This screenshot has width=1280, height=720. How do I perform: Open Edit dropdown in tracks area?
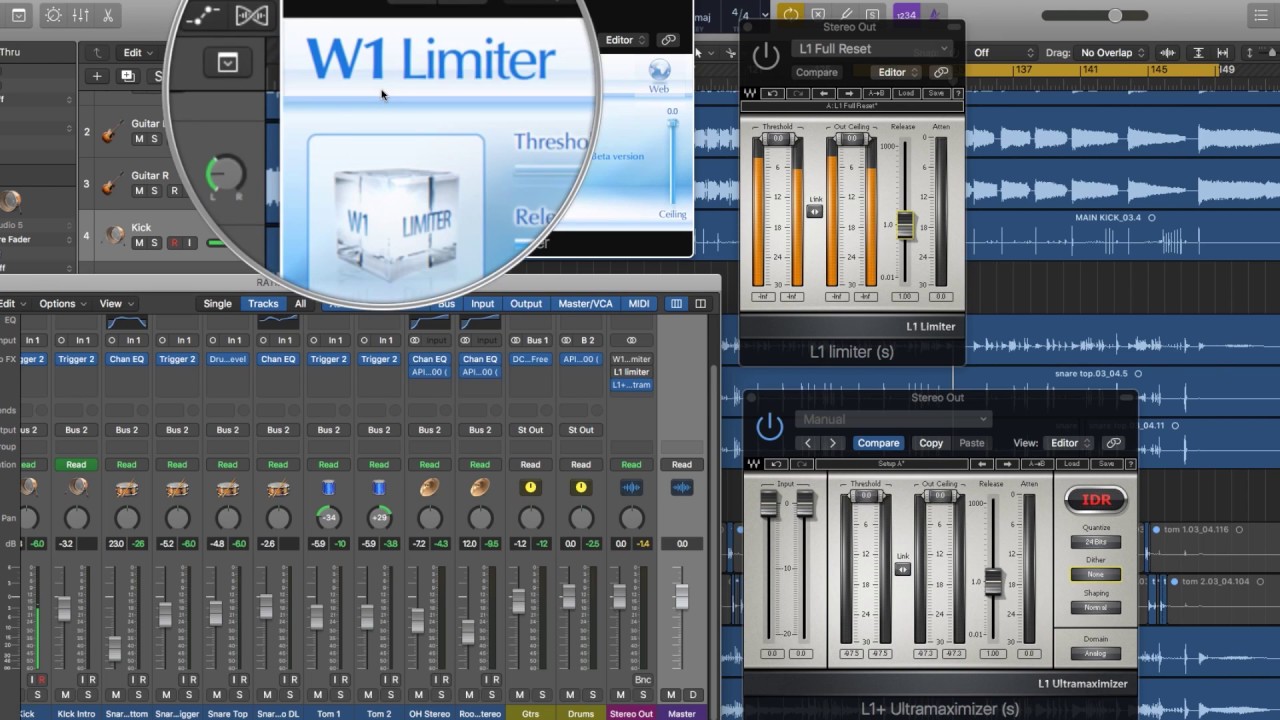(x=138, y=53)
